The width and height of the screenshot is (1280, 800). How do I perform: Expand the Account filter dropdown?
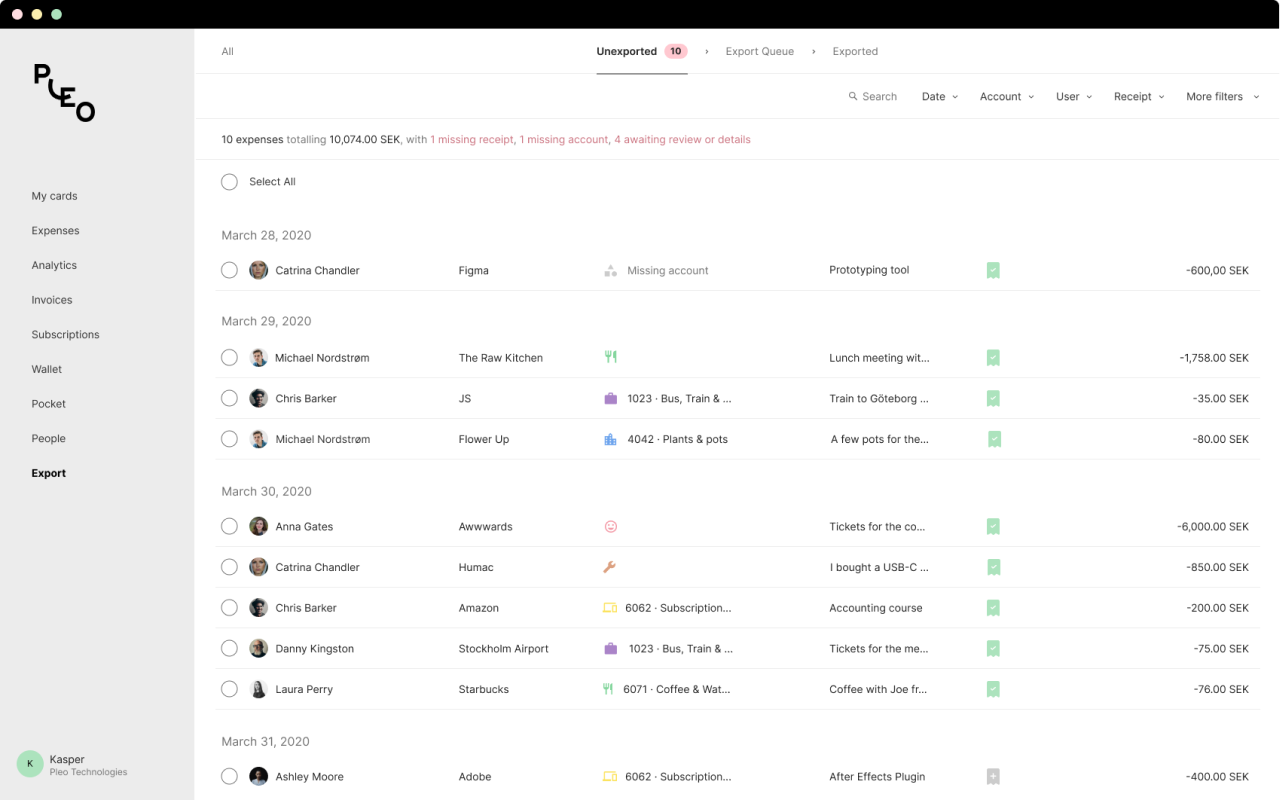click(x=1006, y=97)
